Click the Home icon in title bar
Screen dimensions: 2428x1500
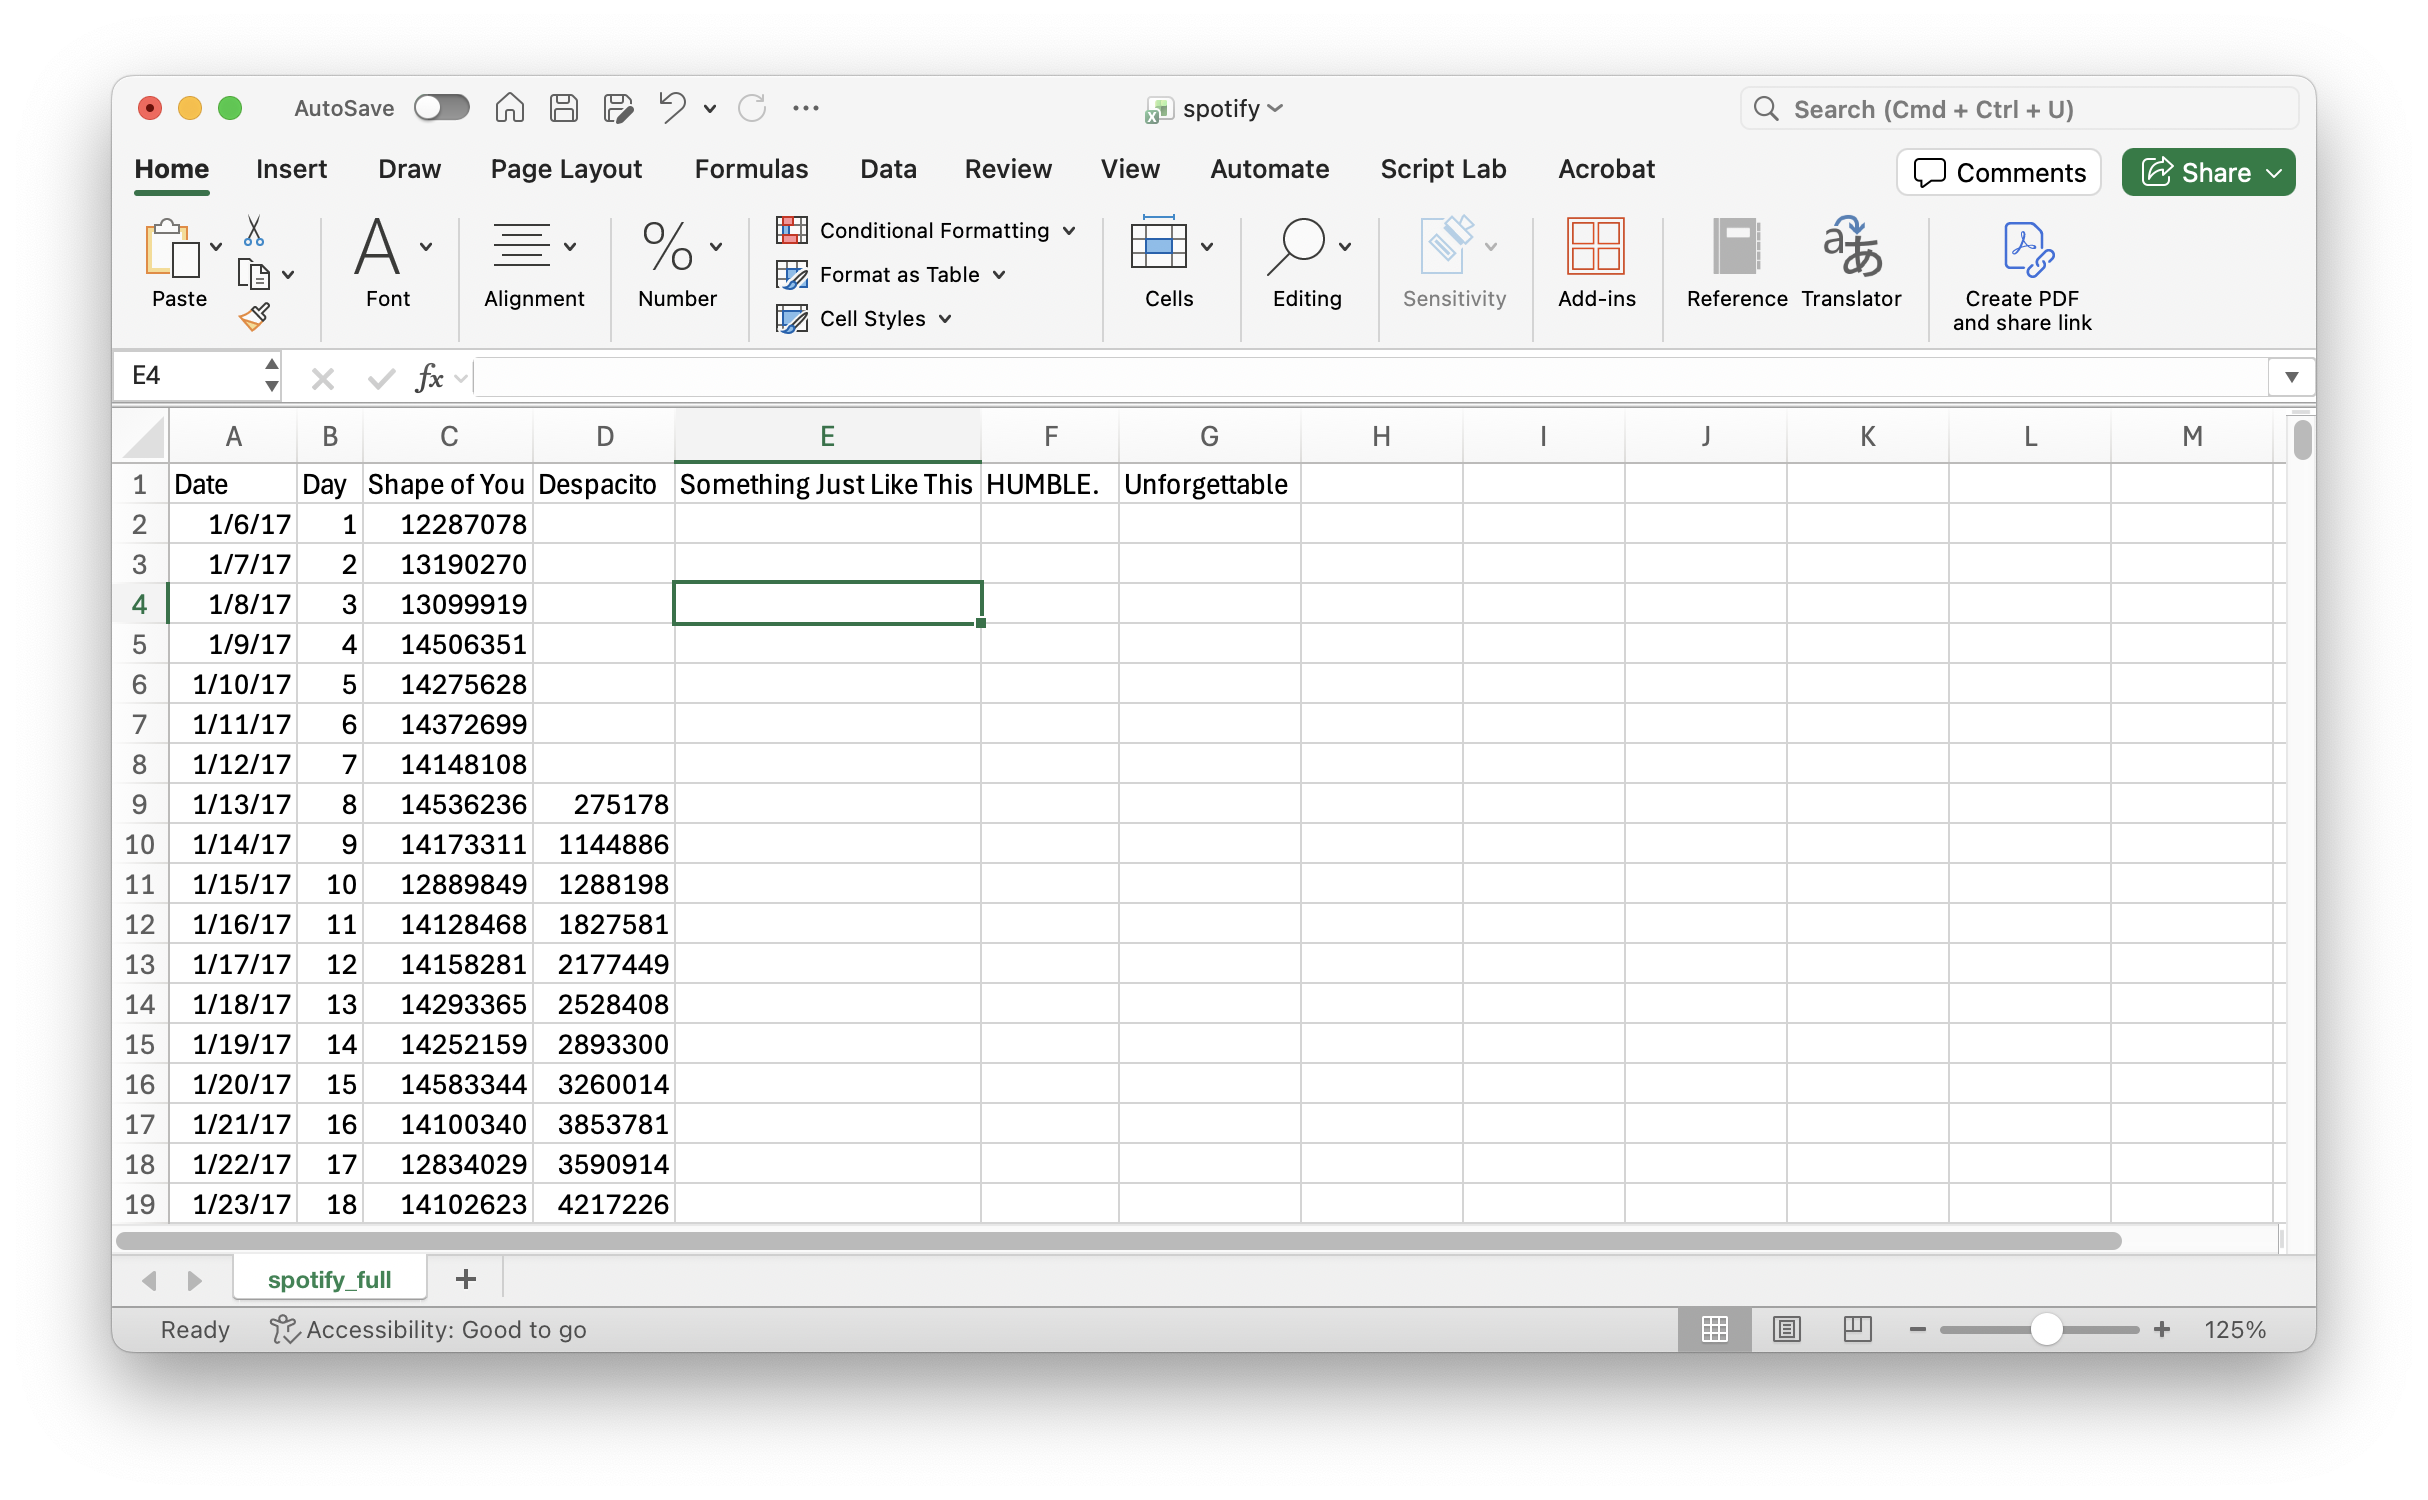[x=510, y=108]
